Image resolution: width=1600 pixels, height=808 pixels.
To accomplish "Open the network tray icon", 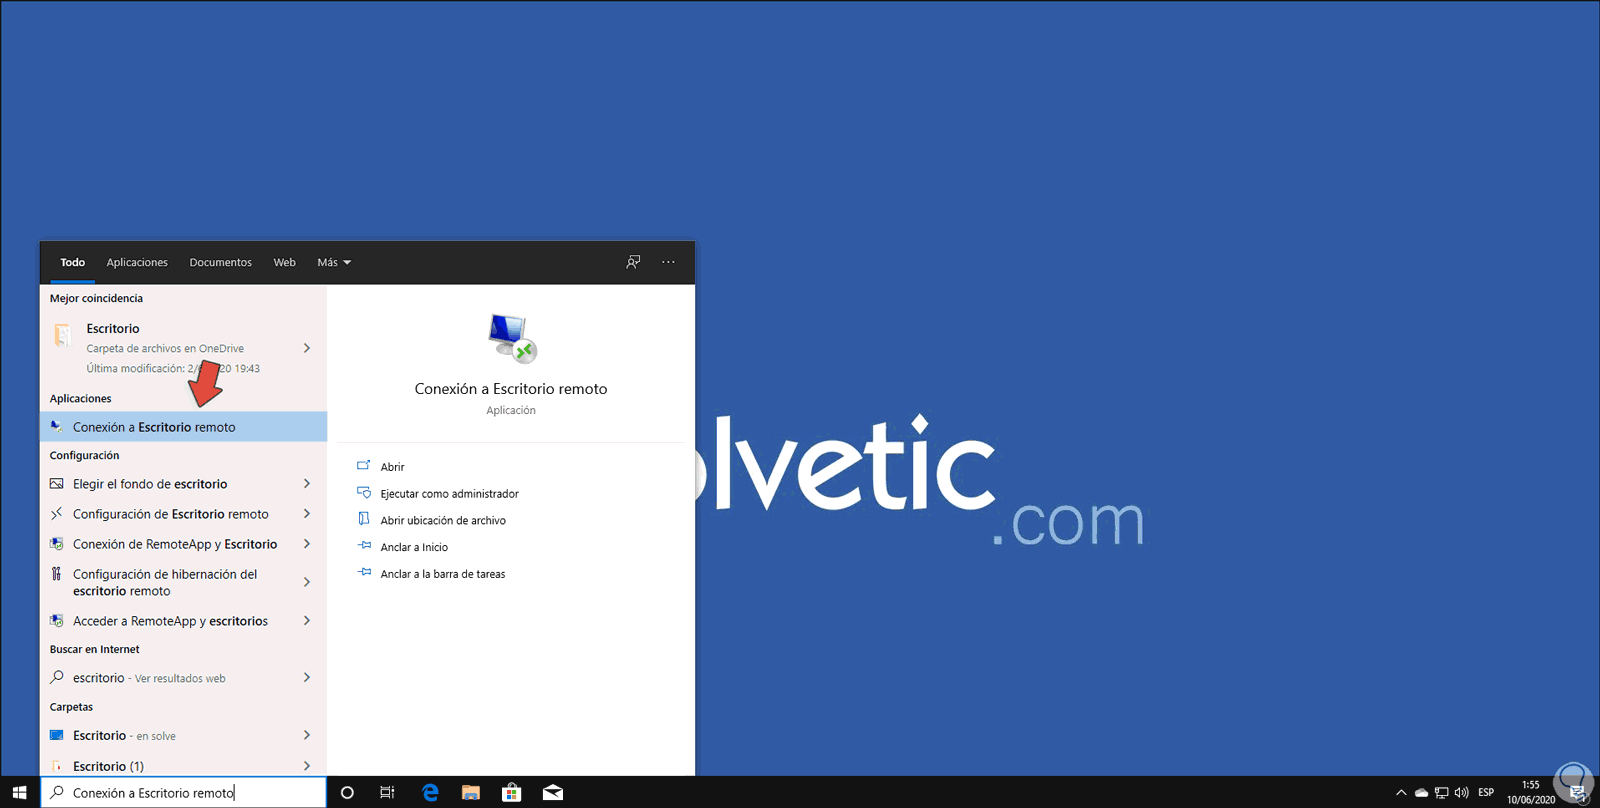I will click(x=1441, y=793).
